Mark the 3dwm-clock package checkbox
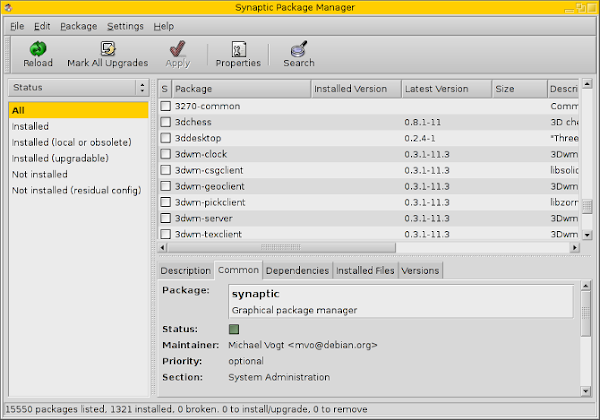Viewport: 600px width, 420px height. pos(165,154)
